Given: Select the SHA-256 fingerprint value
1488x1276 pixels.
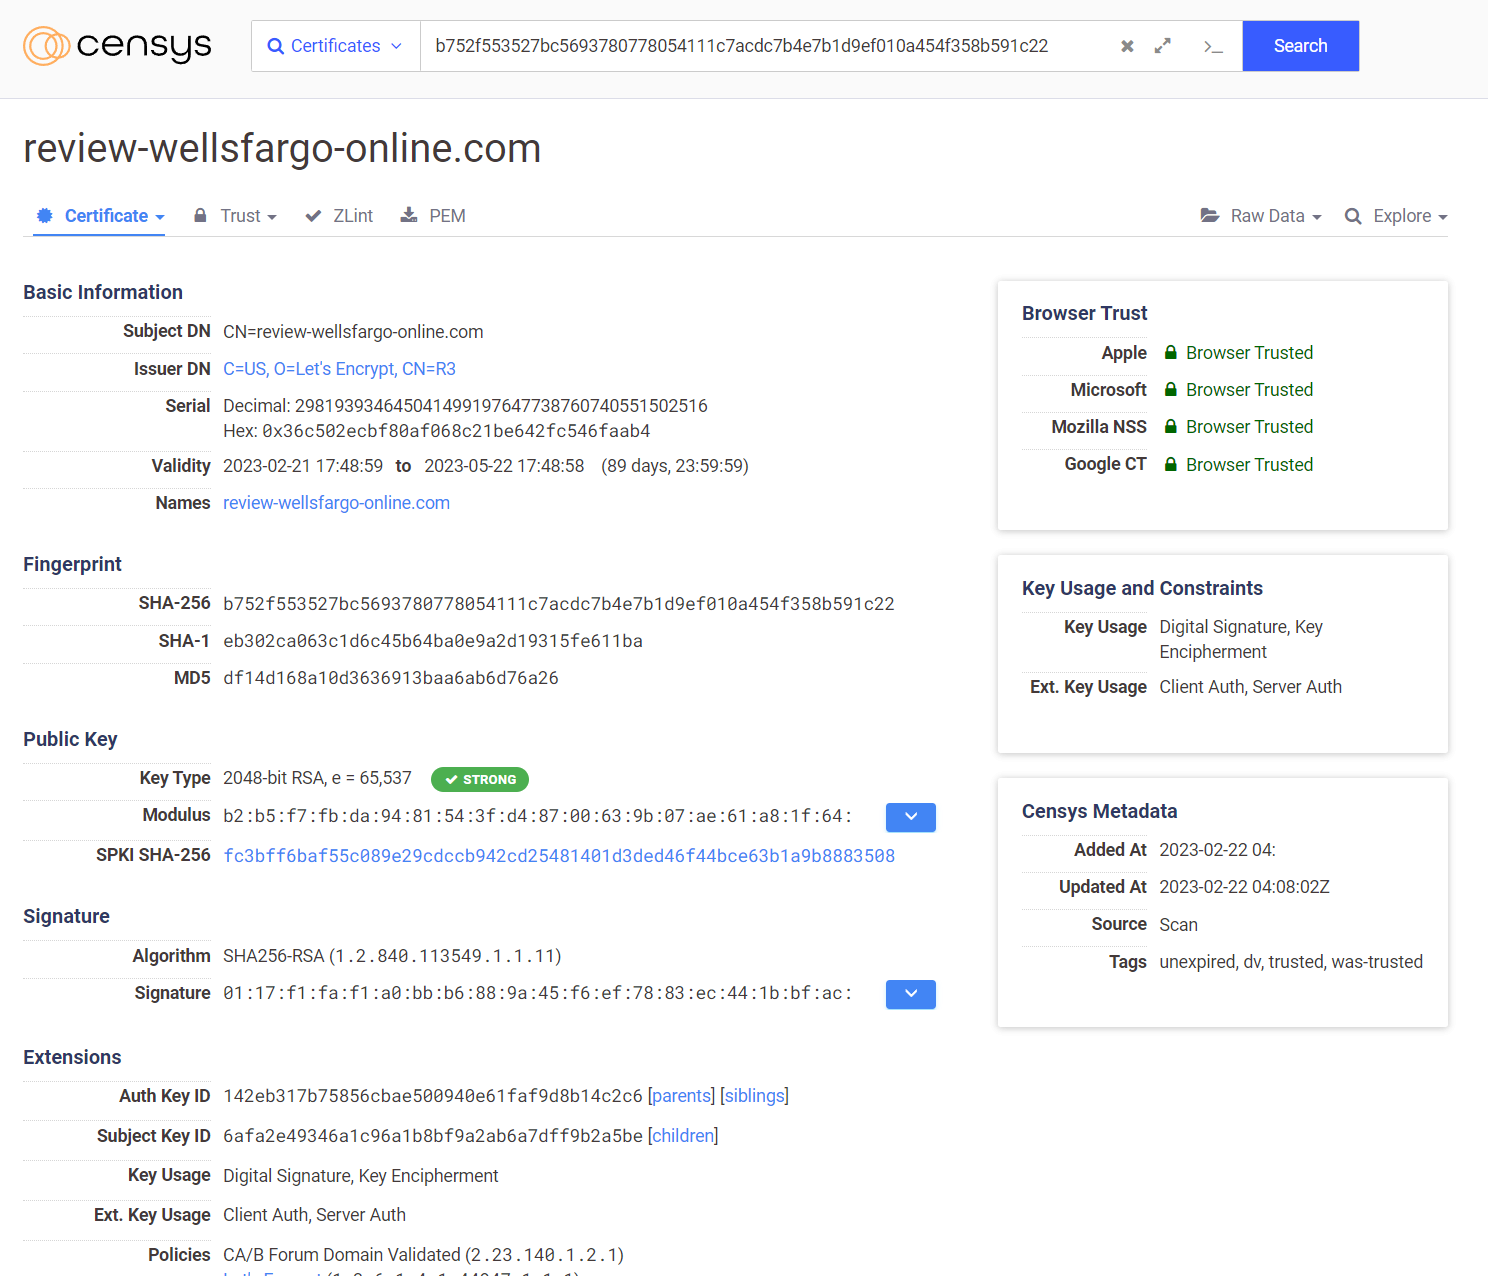Looking at the screenshot, I should click(x=559, y=604).
